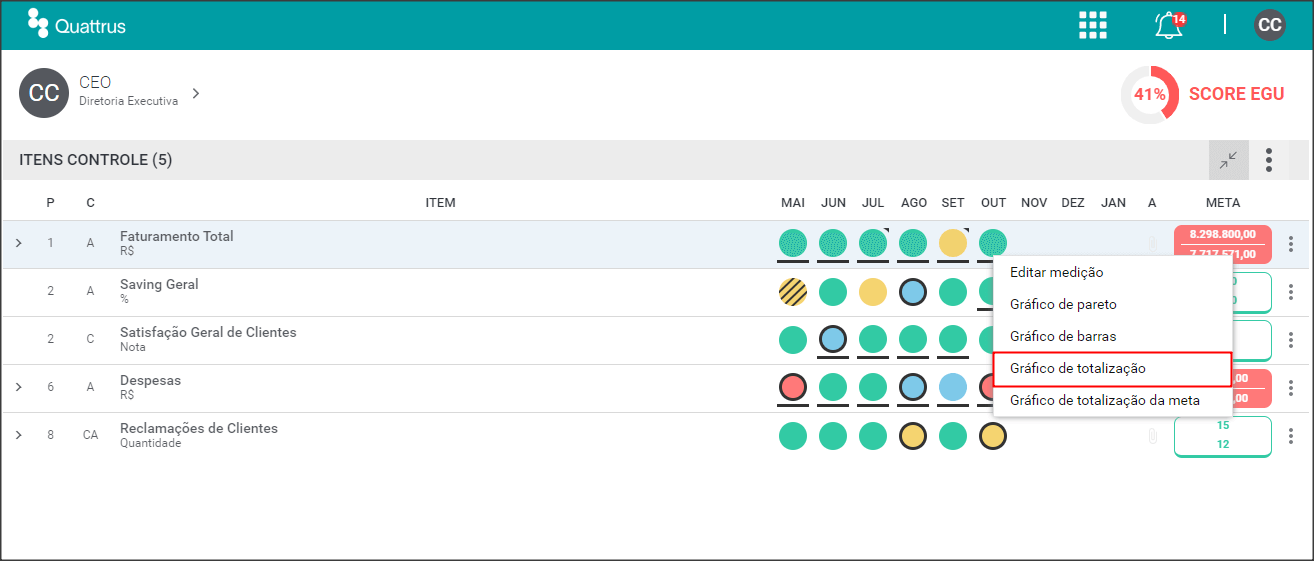1314x561 pixels.
Task: Choose Gráfico de totalização da meta
Action: (1112, 400)
